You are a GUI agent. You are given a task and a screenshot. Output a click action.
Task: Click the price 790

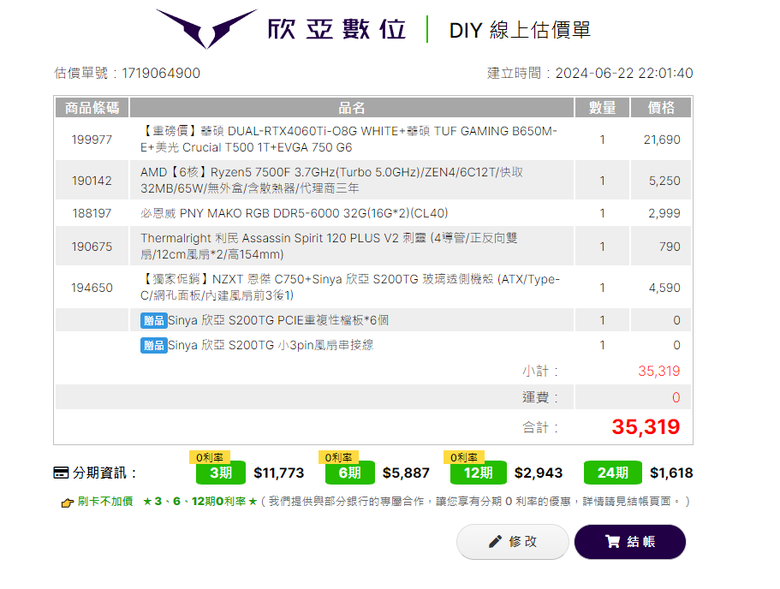tap(670, 247)
